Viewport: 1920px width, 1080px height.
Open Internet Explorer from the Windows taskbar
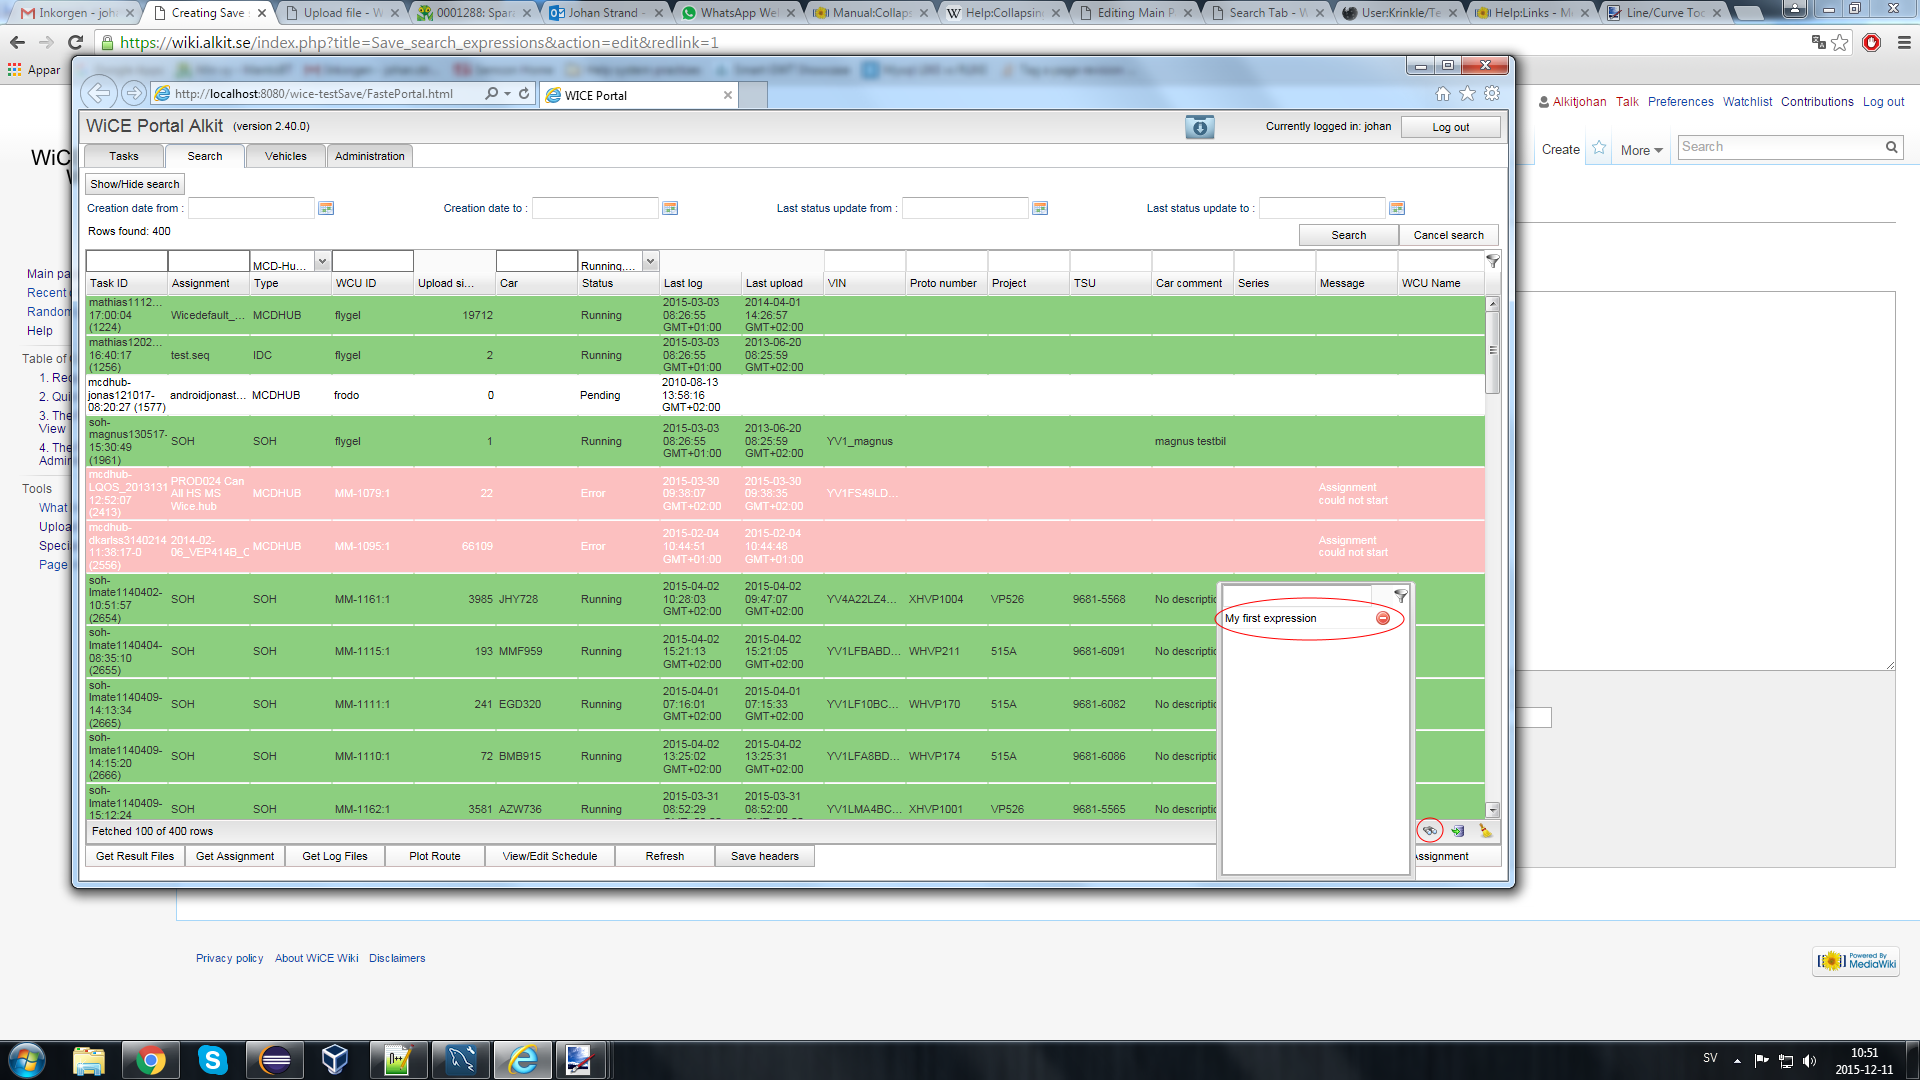(523, 1060)
